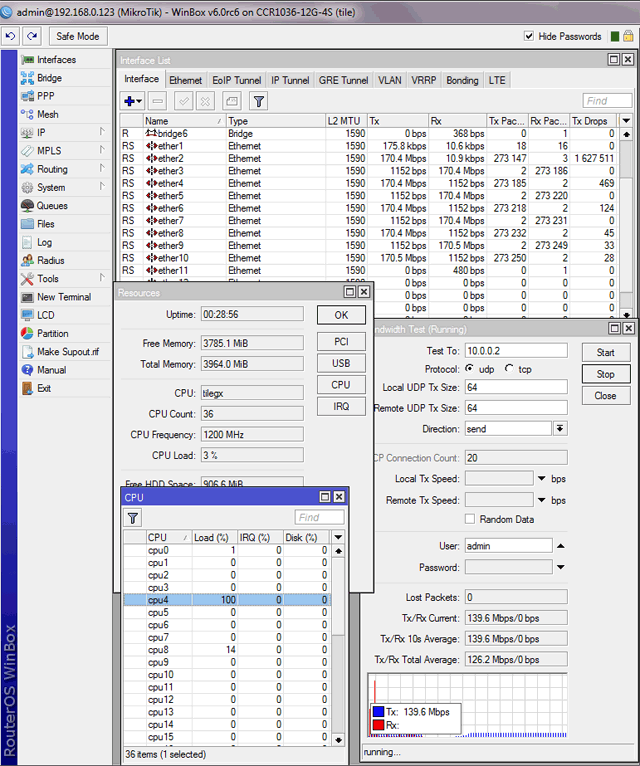This screenshot has width=640, height=766.
Task: Click the IRQ button in Resources
Action: click(x=341, y=406)
